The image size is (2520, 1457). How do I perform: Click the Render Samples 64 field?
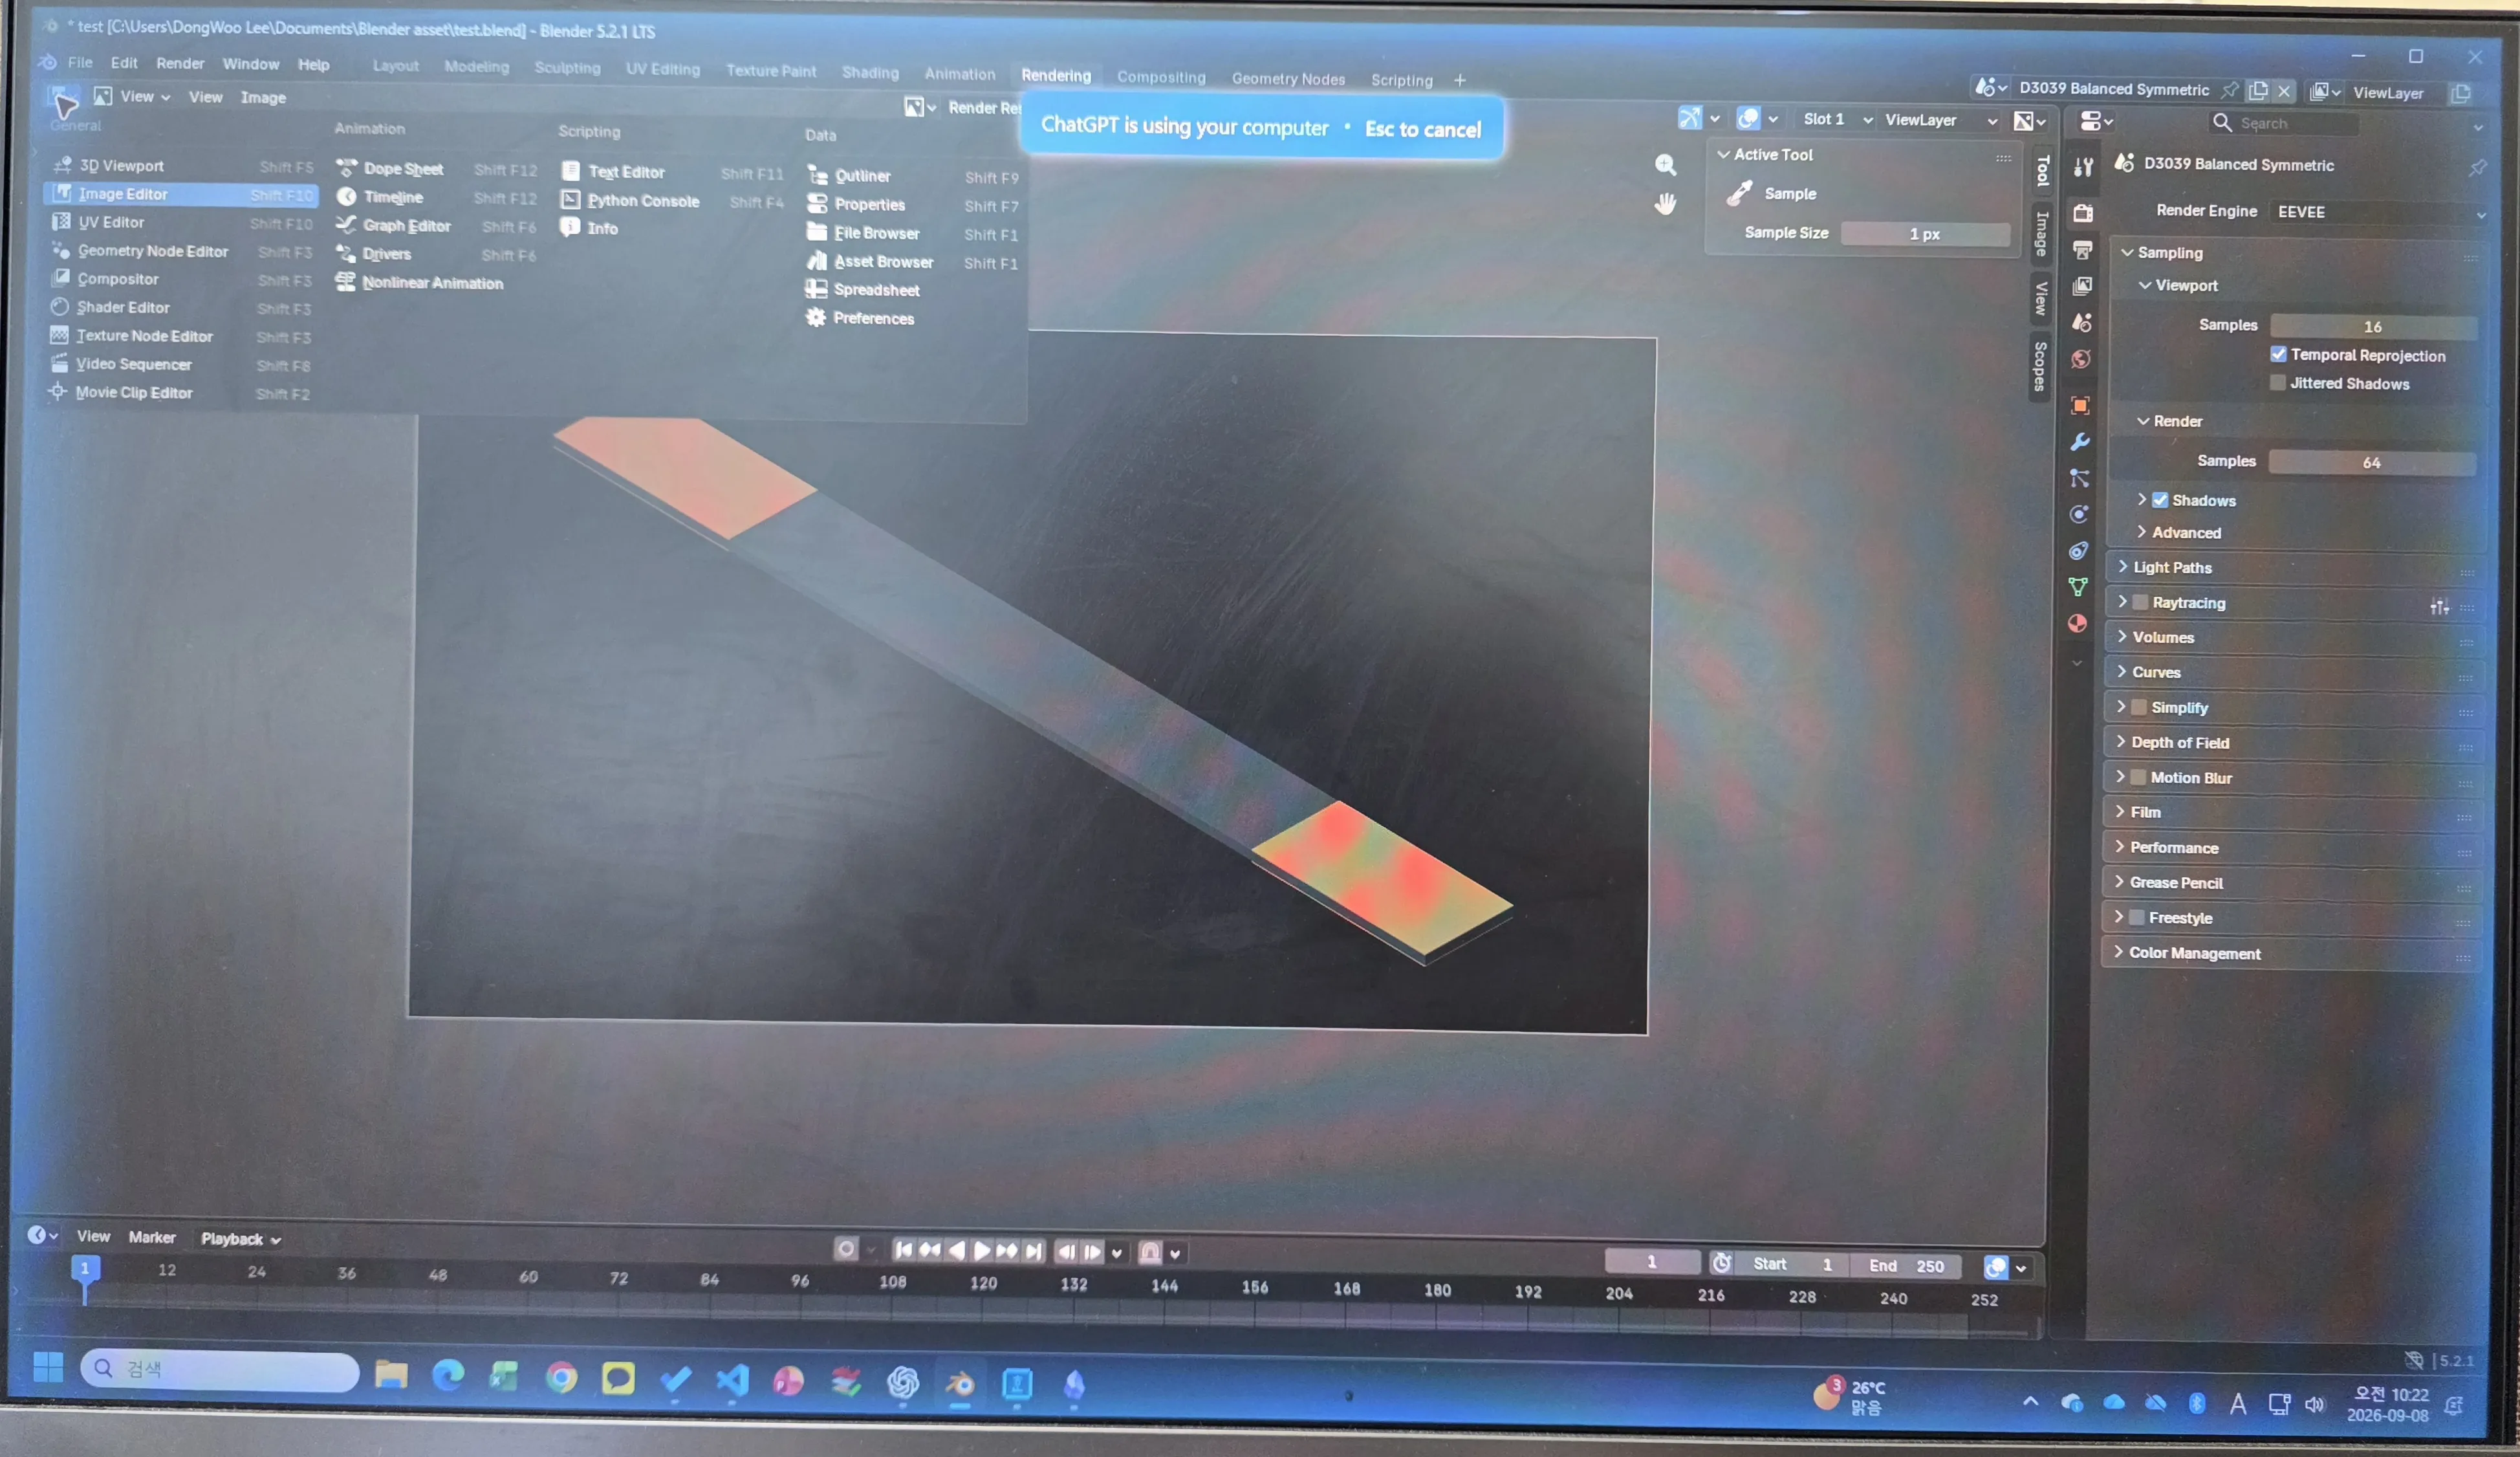click(2371, 462)
